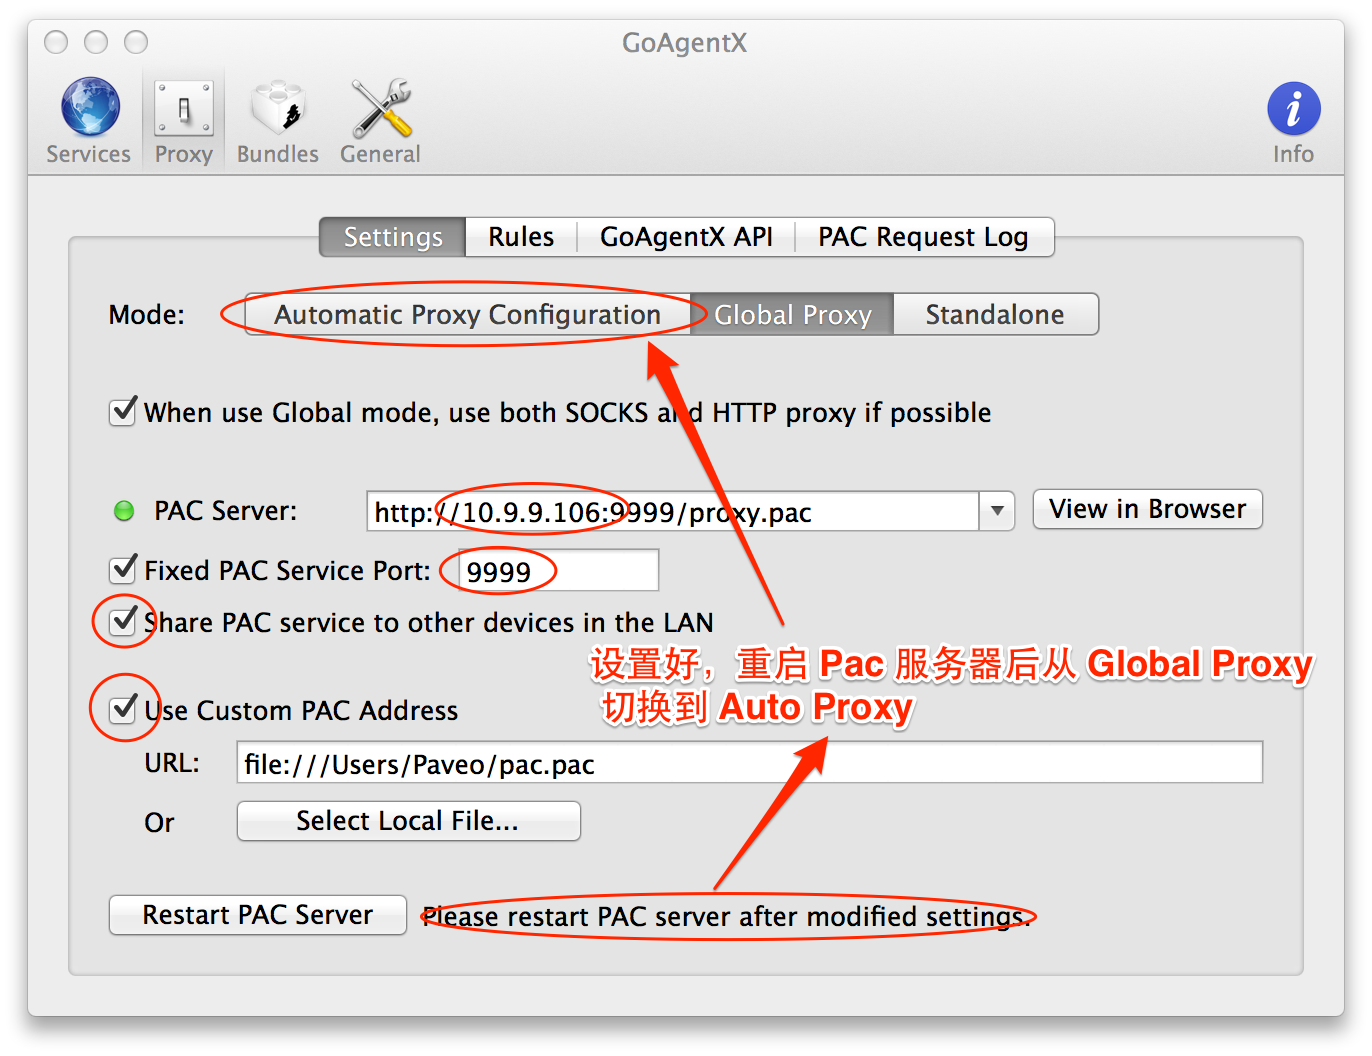Open the GoAgentX API tab

pos(686,237)
